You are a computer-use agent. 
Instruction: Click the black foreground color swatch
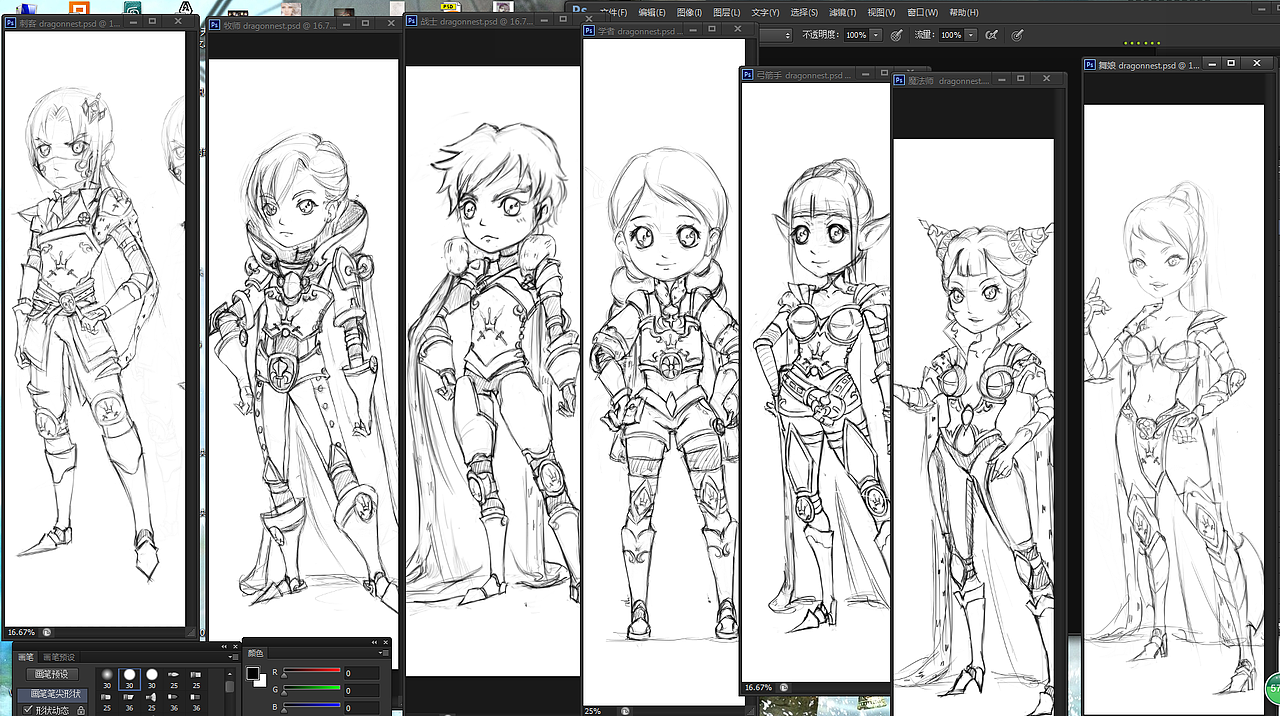(x=253, y=673)
